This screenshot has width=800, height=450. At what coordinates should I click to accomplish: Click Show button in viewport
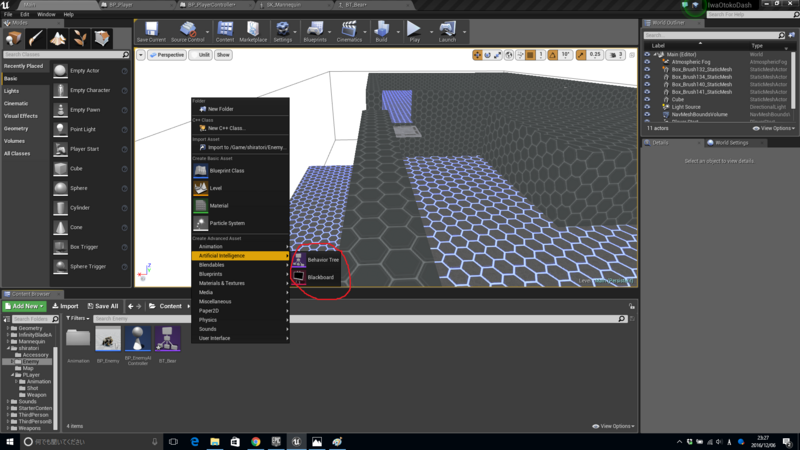[223, 55]
